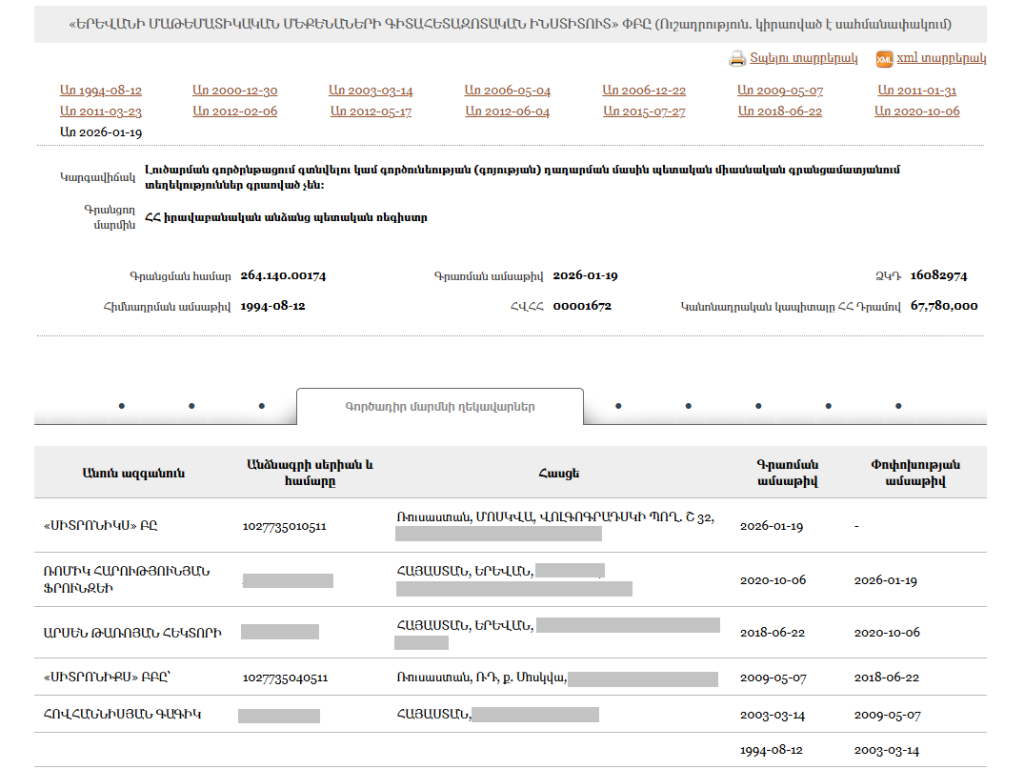The width and height of the screenshot is (1024, 769).
Task: Open the 2011-03-23 version link
Action: coord(101,112)
